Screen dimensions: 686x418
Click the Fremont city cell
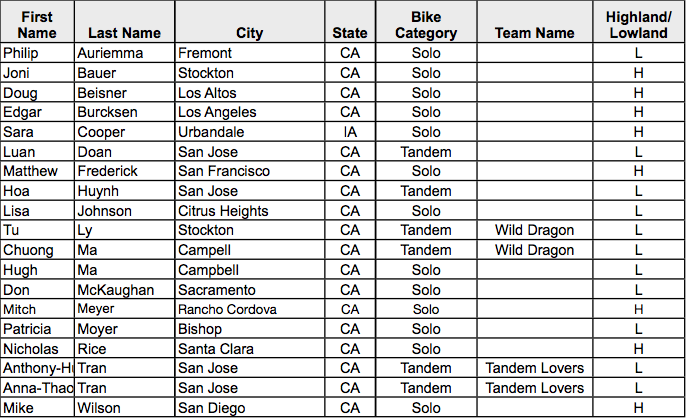249,53
